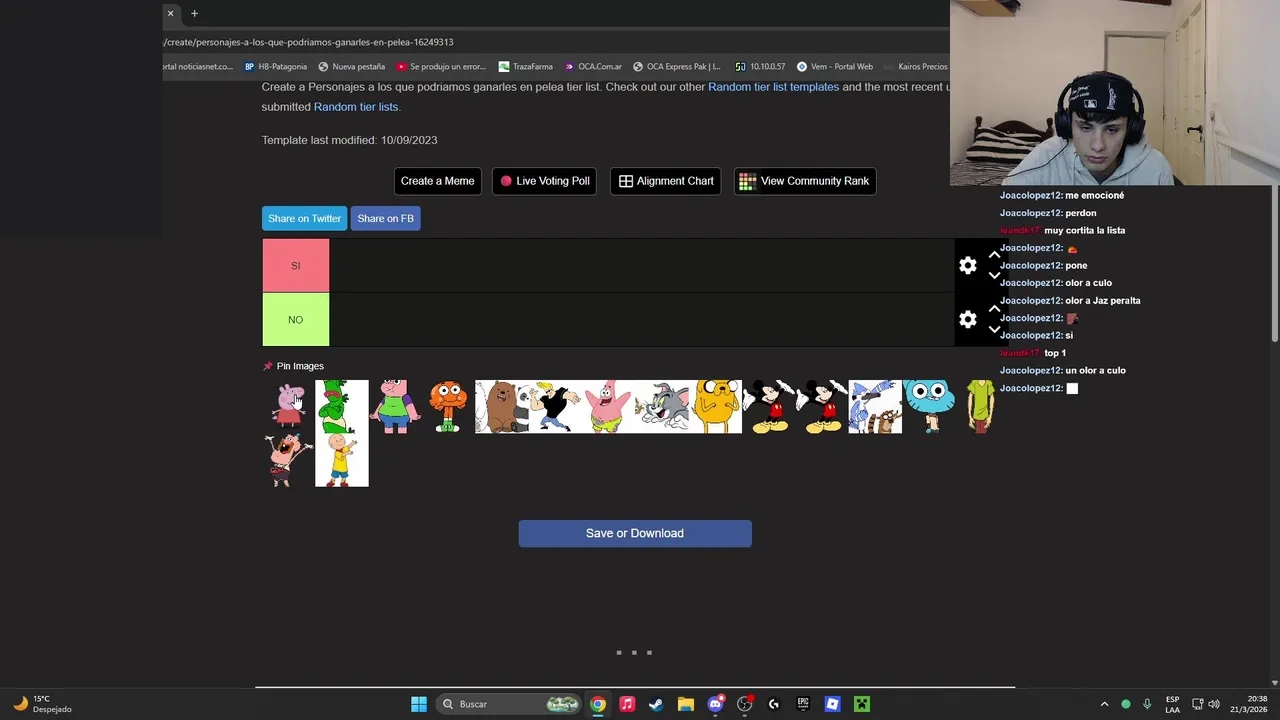Image resolution: width=1280 pixels, height=720 pixels.
Task: Select the Clarence character image
Action: pyautogui.click(x=395, y=406)
